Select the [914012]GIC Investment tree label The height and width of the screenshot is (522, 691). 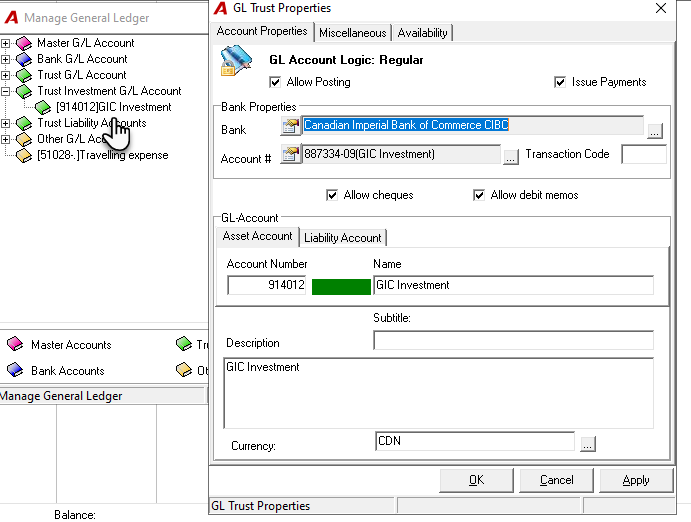(114, 107)
